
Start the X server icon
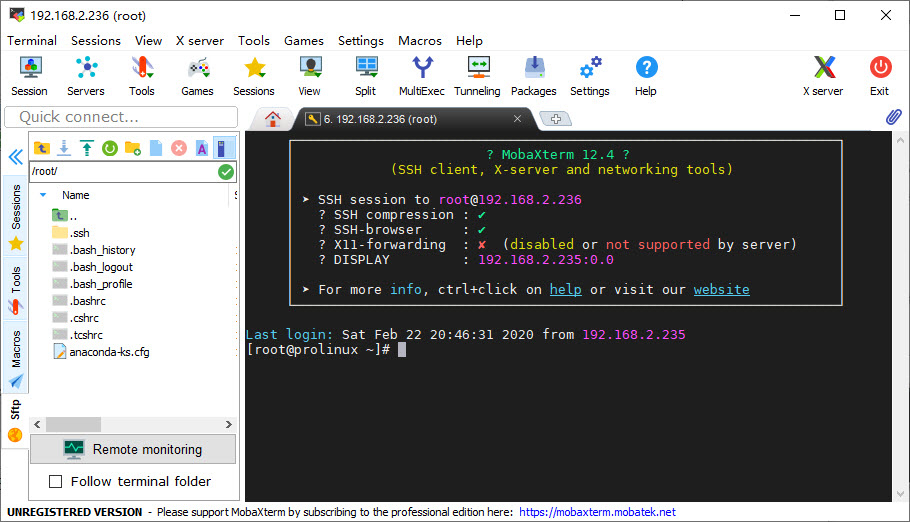pyautogui.click(x=822, y=75)
